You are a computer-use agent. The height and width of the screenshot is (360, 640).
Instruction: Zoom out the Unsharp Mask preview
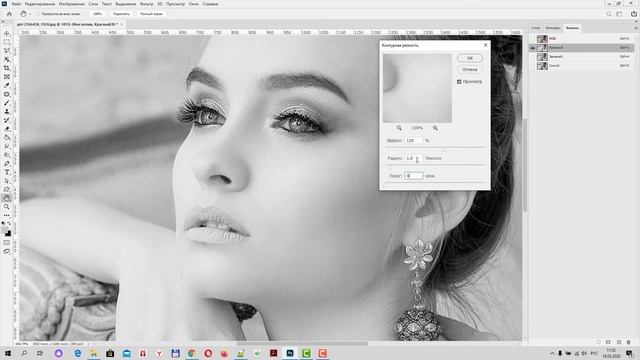click(399, 128)
